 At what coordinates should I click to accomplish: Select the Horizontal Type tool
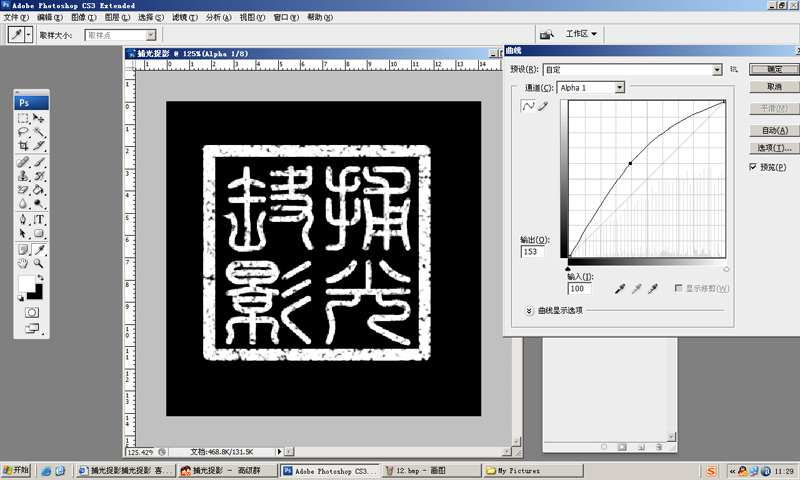(x=39, y=219)
